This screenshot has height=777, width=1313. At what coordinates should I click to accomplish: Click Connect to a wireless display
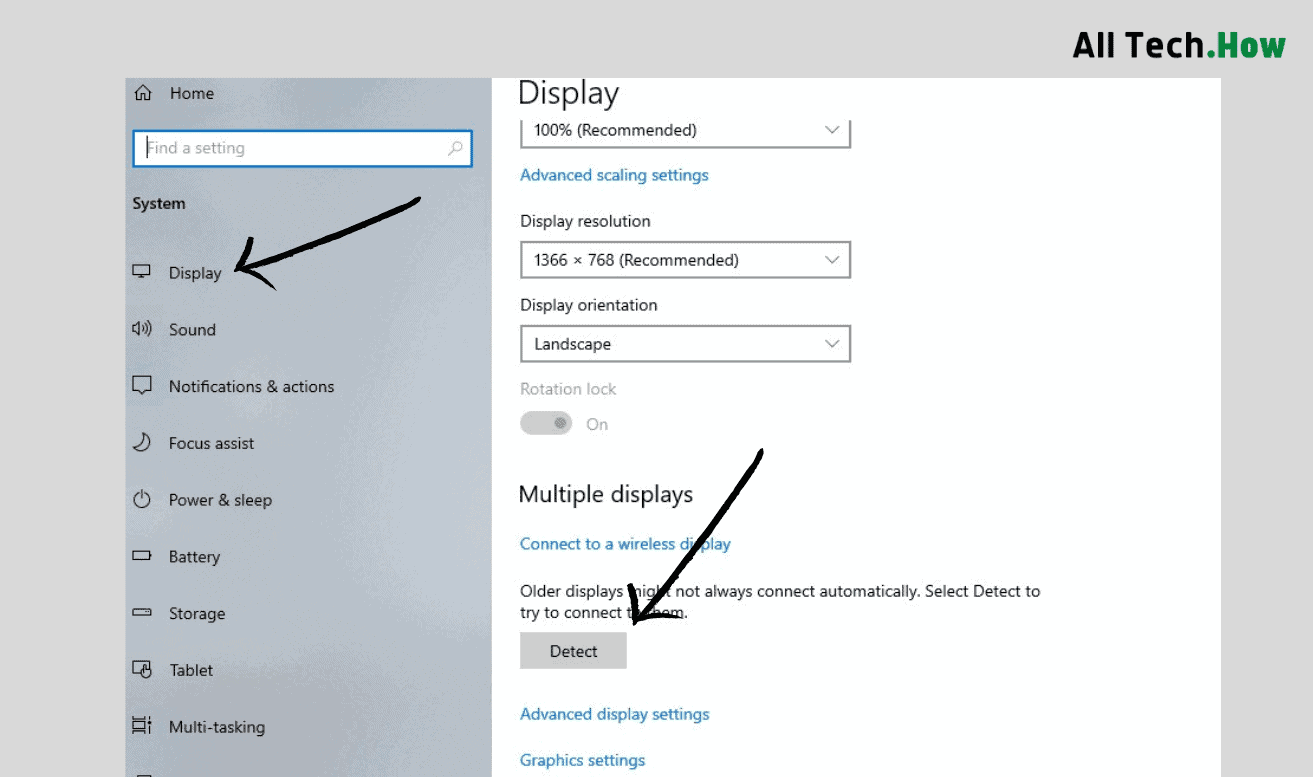(624, 543)
